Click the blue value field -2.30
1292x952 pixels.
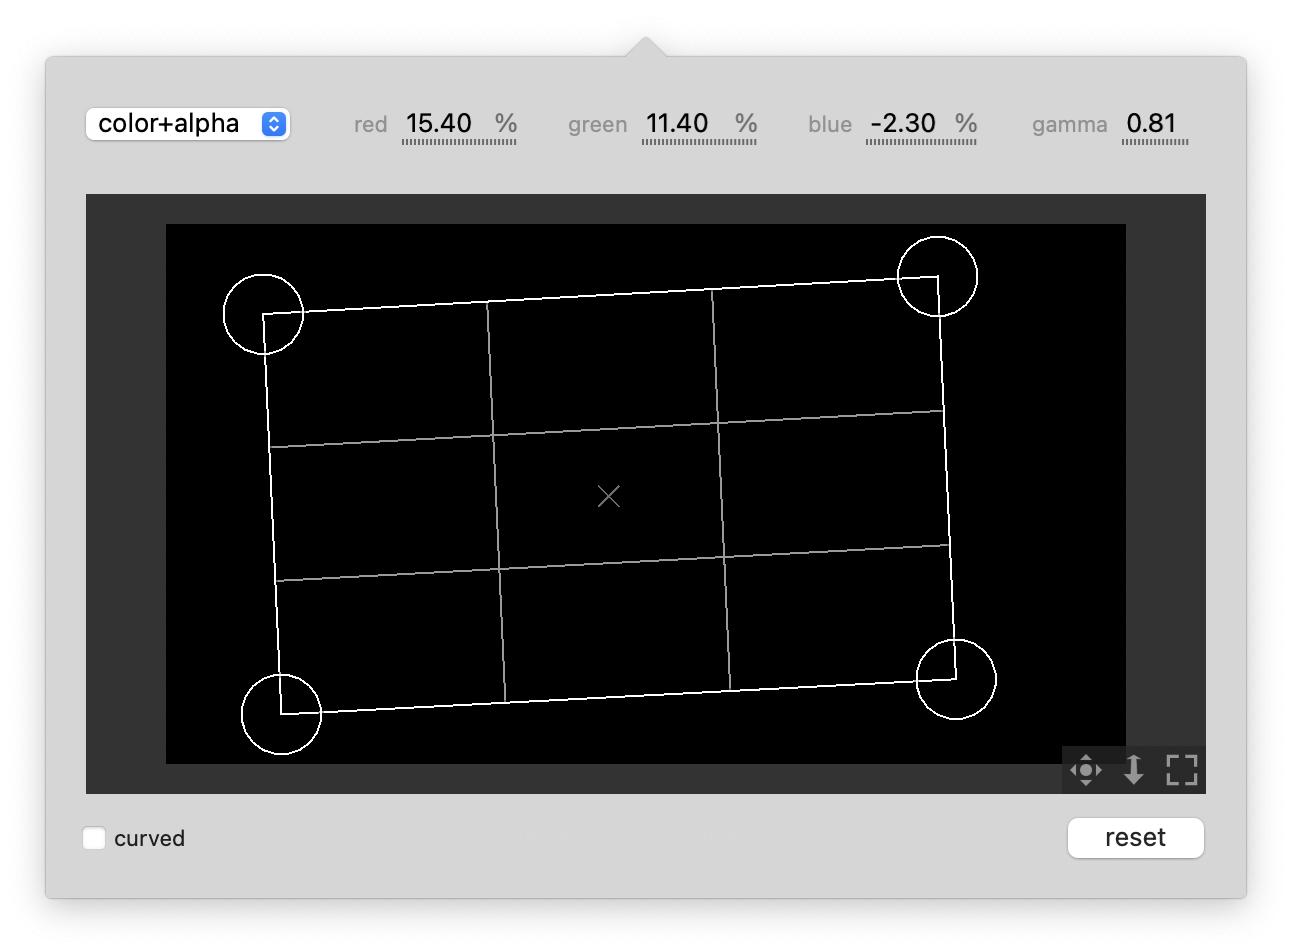(x=903, y=124)
